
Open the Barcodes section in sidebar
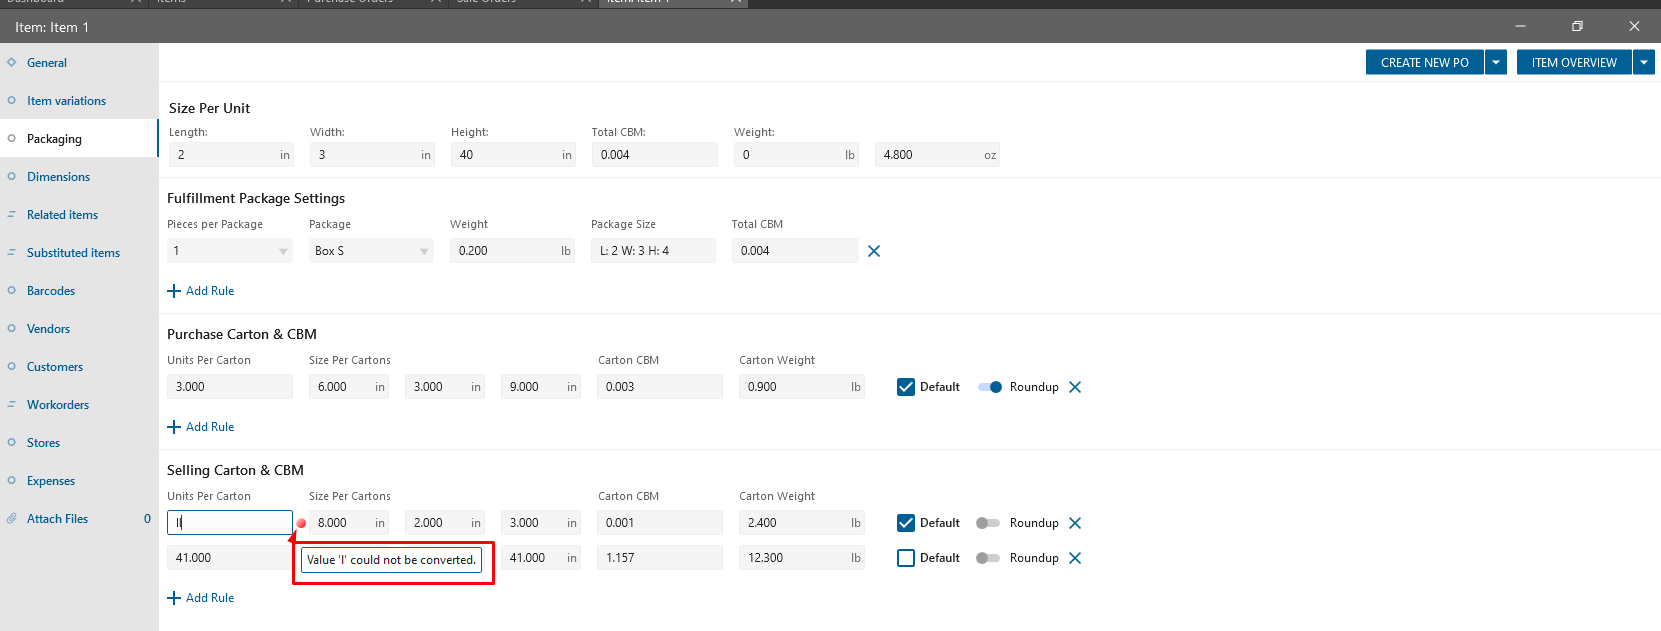tap(51, 291)
